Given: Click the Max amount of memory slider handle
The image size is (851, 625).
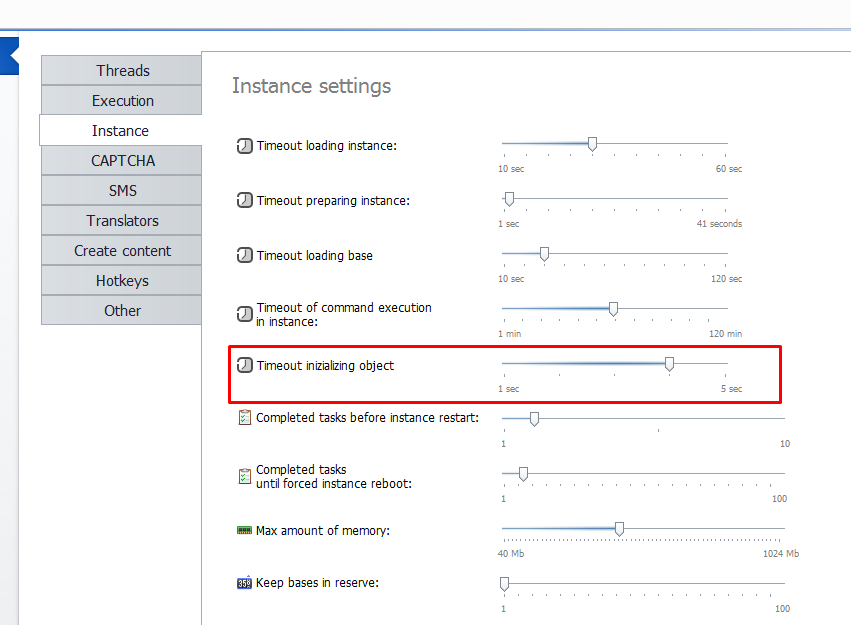Looking at the screenshot, I should (619, 528).
